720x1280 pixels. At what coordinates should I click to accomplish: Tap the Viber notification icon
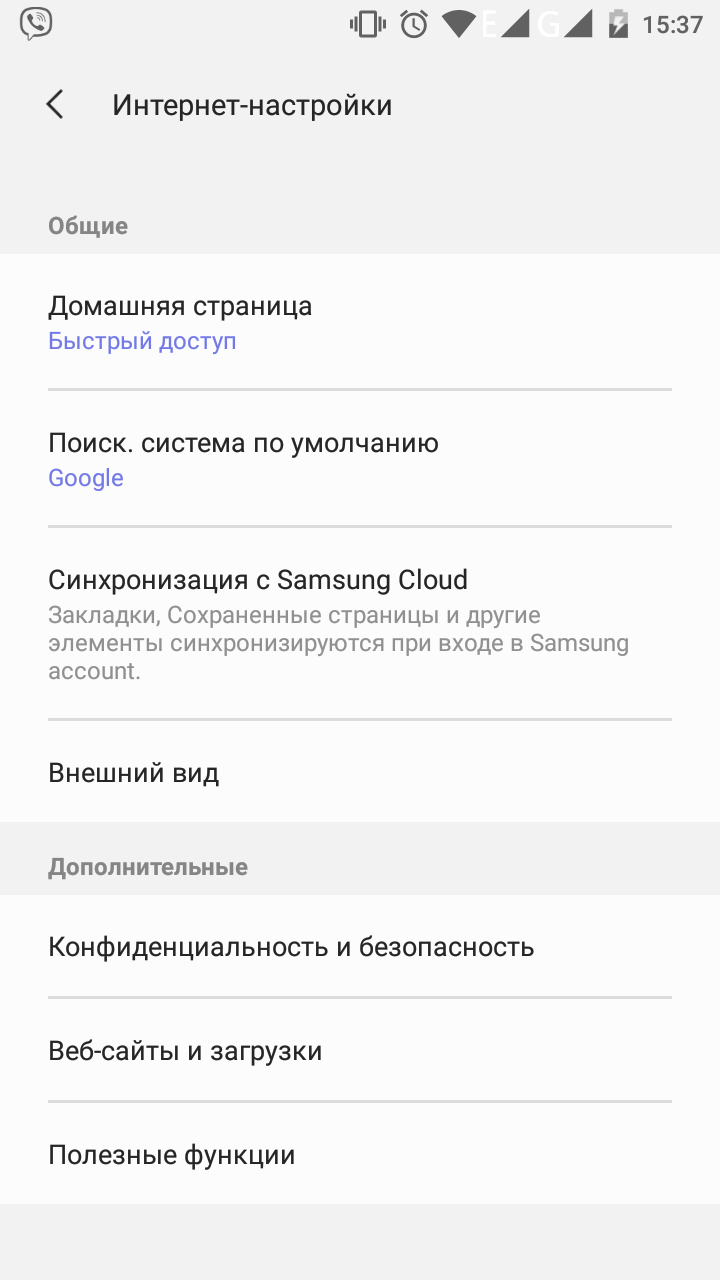(36, 24)
